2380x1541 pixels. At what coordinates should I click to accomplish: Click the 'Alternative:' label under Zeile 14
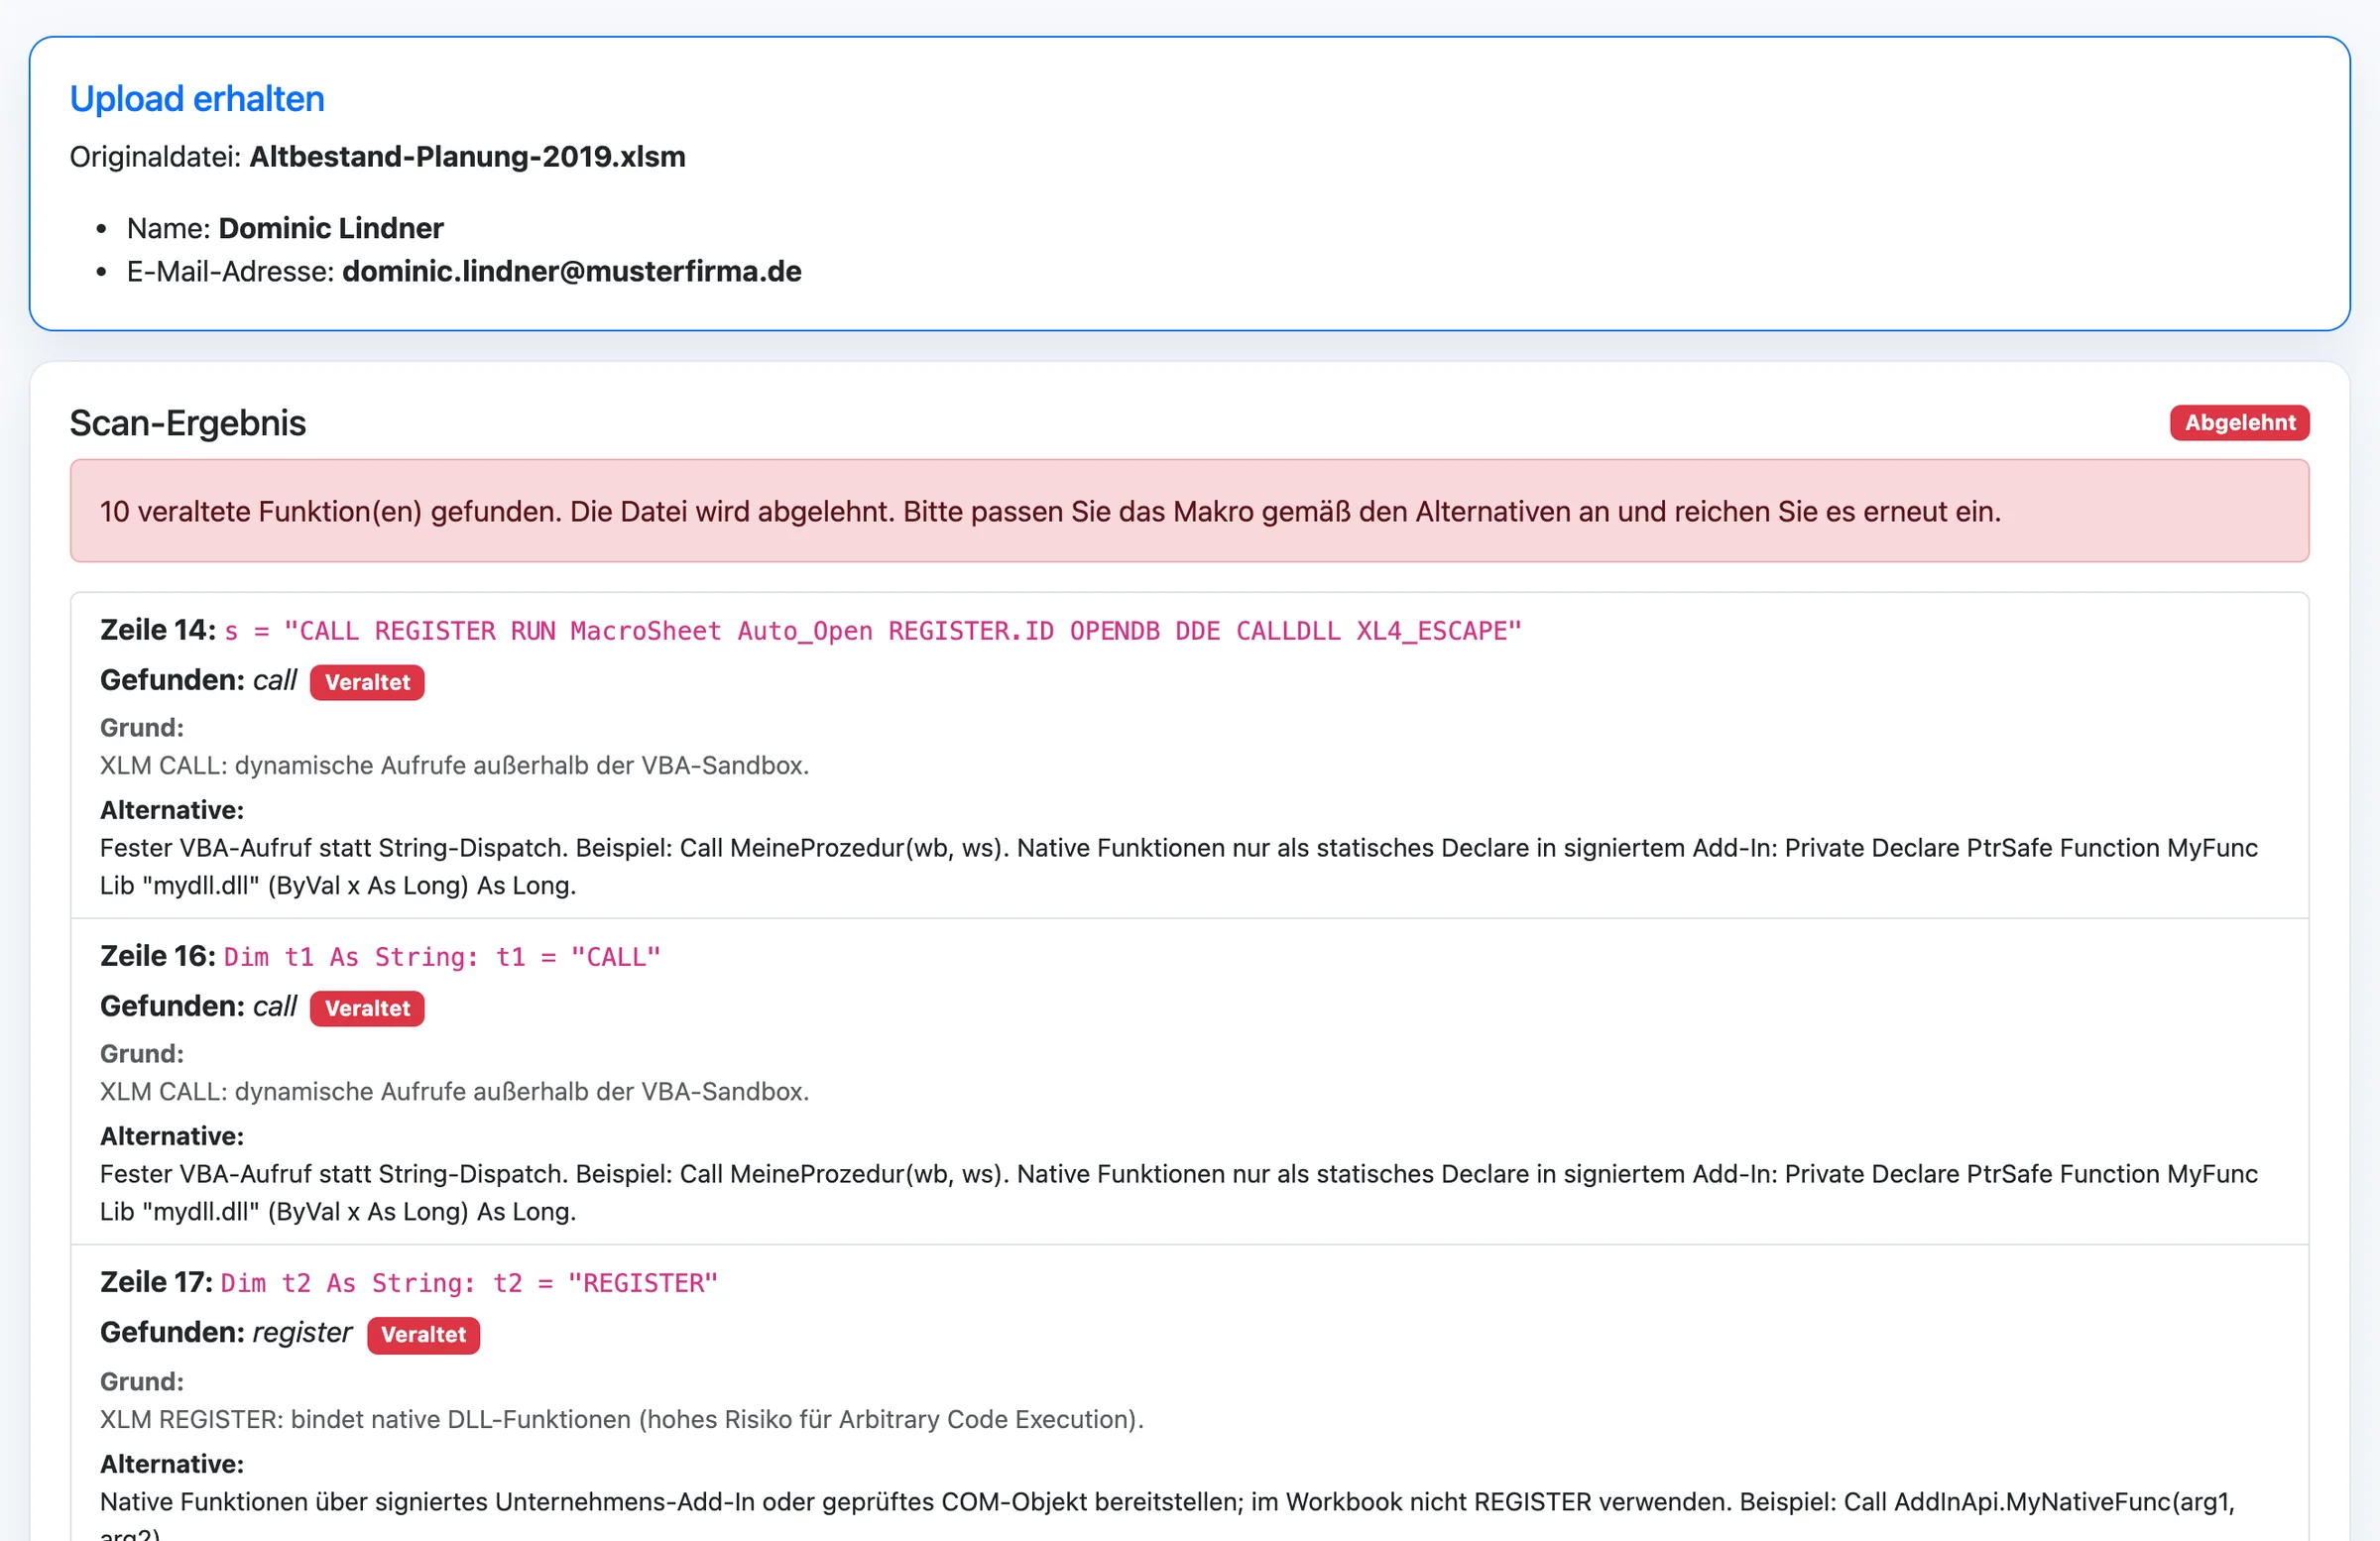coord(172,810)
